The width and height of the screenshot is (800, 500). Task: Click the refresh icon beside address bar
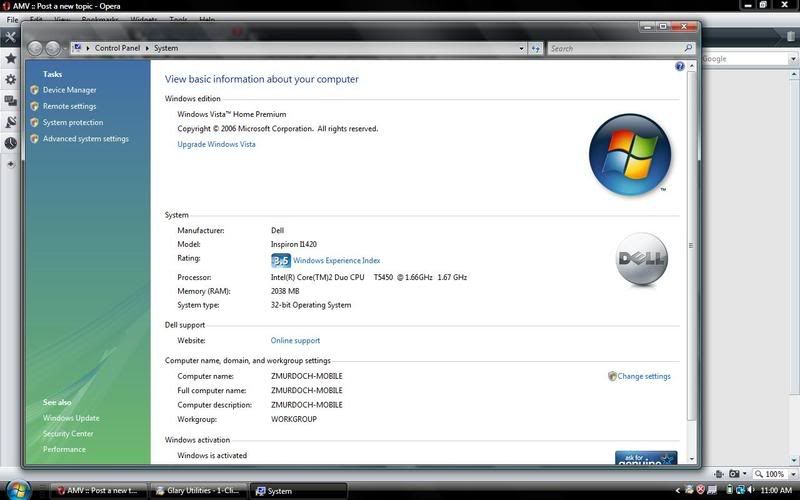(536, 48)
